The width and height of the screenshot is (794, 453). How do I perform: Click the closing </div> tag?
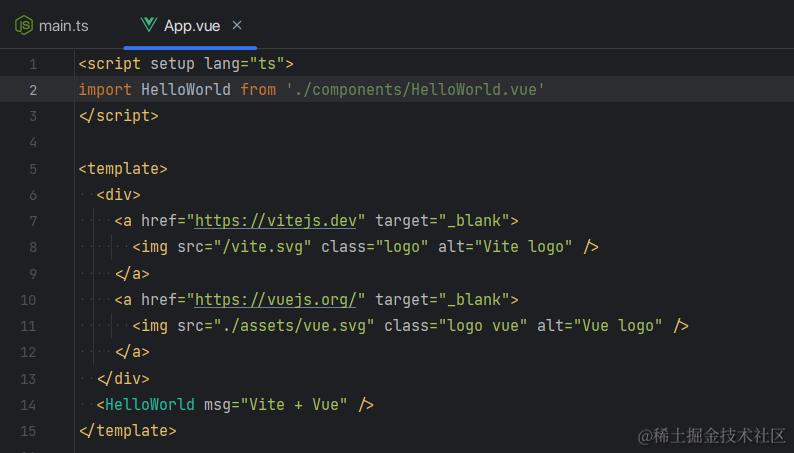coord(123,379)
